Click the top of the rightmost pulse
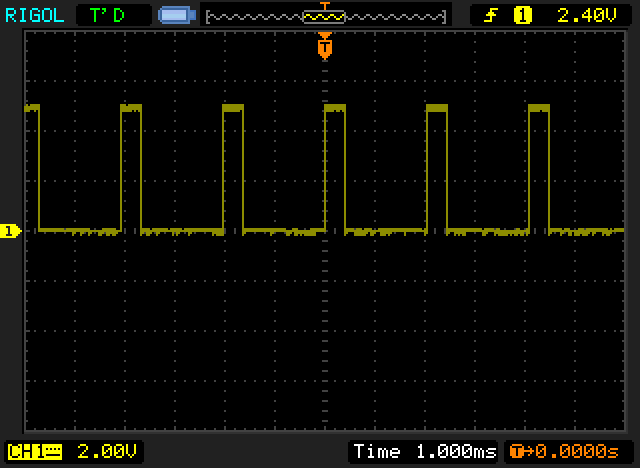This screenshot has width=640, height=468. [538, 106]
